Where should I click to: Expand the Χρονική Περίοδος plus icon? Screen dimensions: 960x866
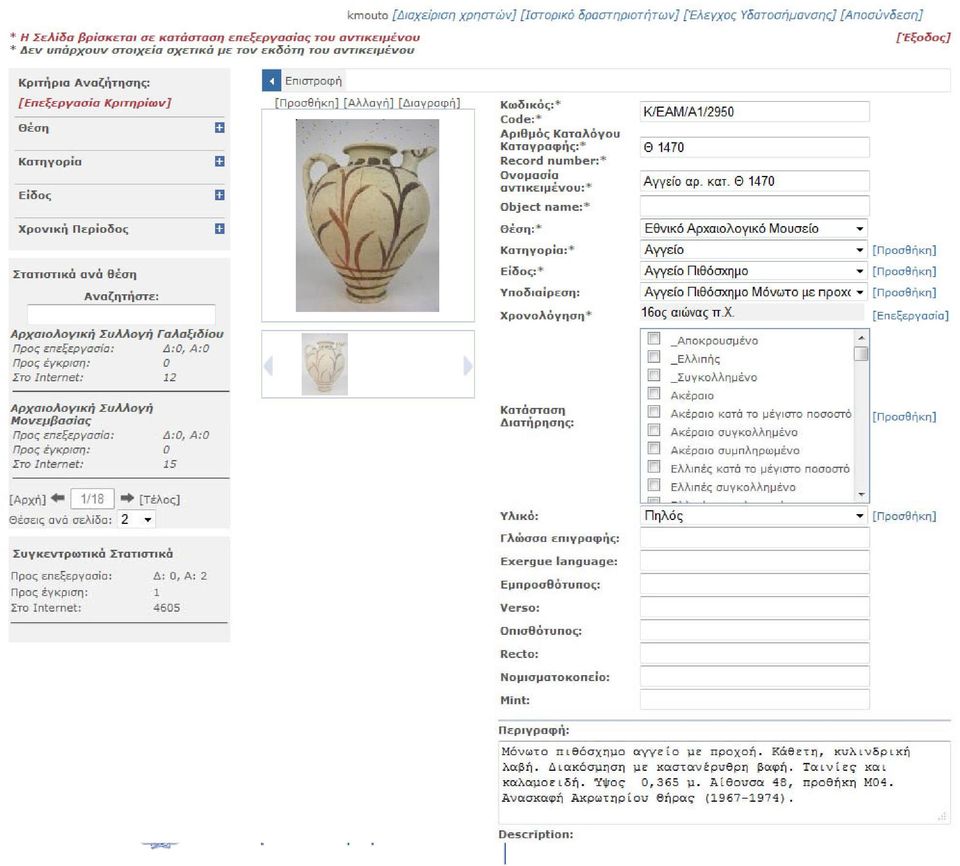point(219,228)
